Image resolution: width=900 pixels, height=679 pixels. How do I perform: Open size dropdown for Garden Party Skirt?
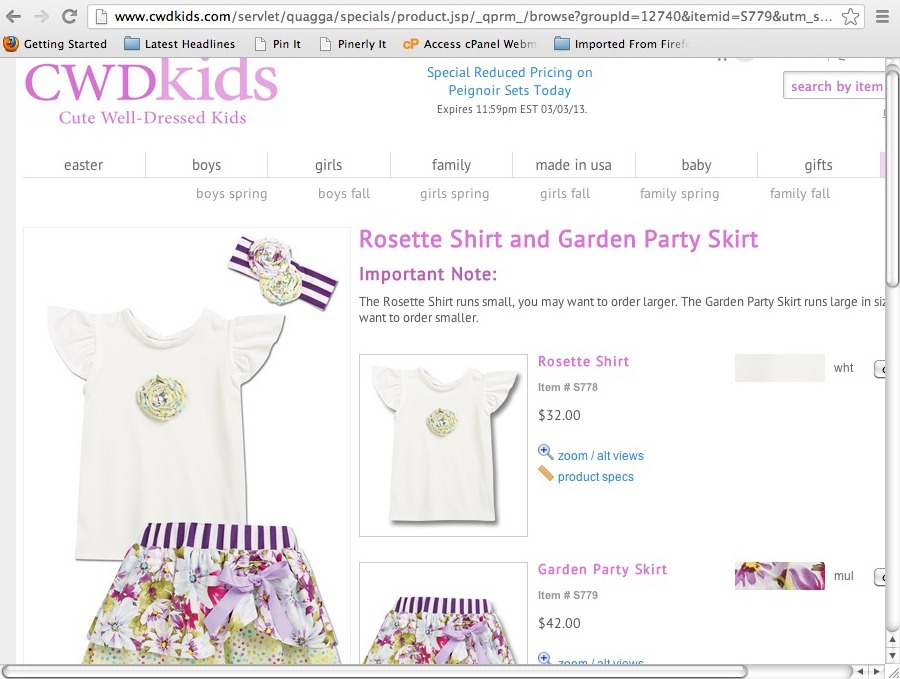click(879, 577)
